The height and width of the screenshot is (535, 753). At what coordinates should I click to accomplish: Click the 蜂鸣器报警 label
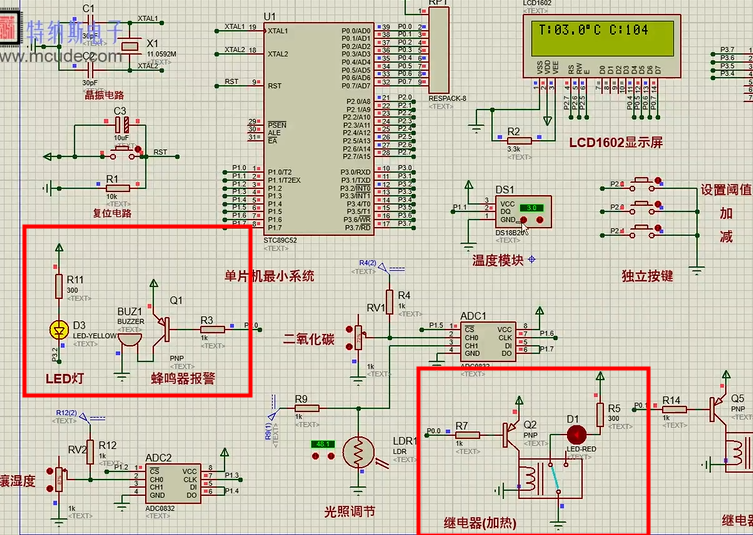point(183,378)
